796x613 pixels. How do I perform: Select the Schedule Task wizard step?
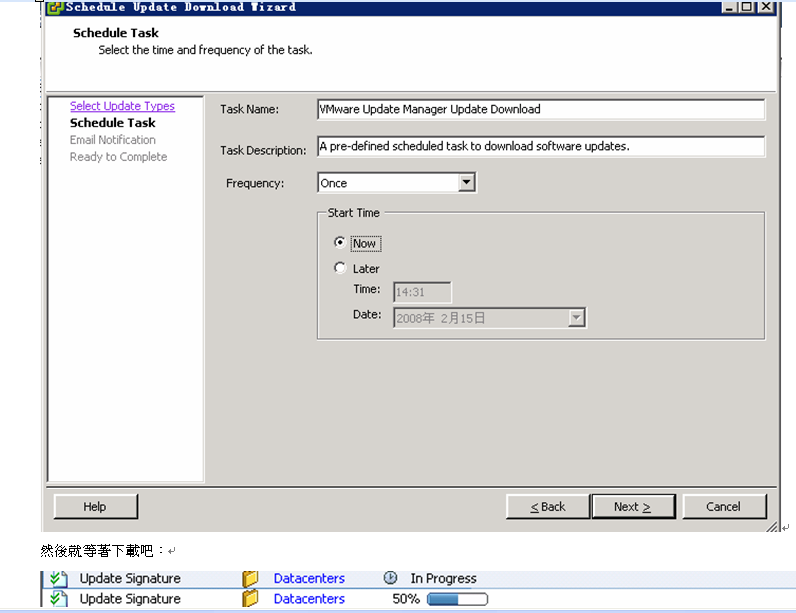coord(113,123)
